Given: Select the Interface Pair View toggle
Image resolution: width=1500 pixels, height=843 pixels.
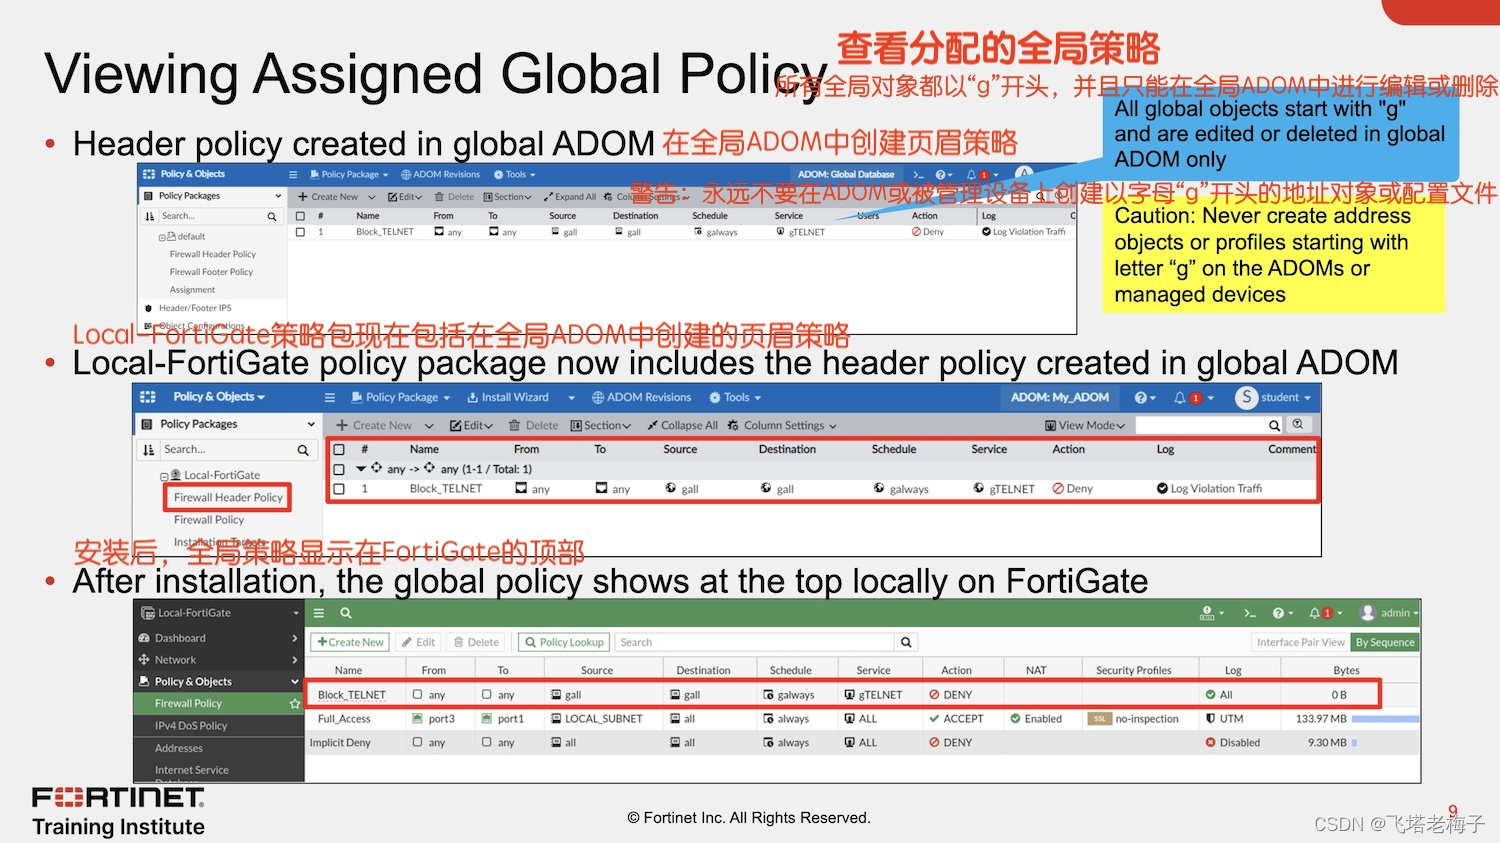Looking at the screenshot, I should tap(1300, 642).
